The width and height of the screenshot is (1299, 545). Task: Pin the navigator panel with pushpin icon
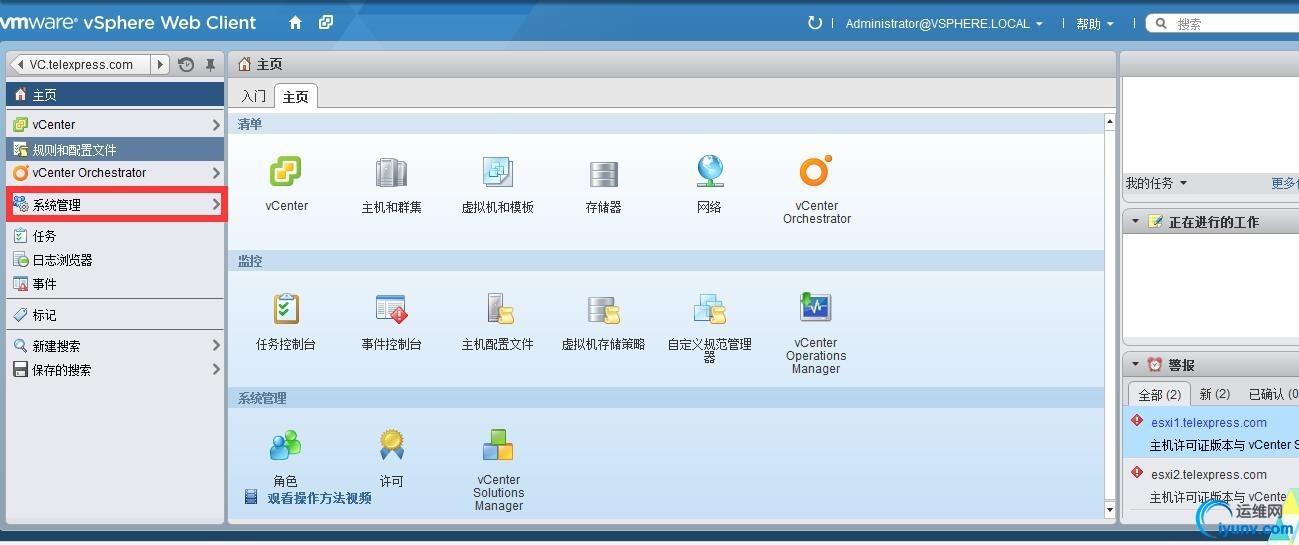pyautogui.click(x=210, y=65)
